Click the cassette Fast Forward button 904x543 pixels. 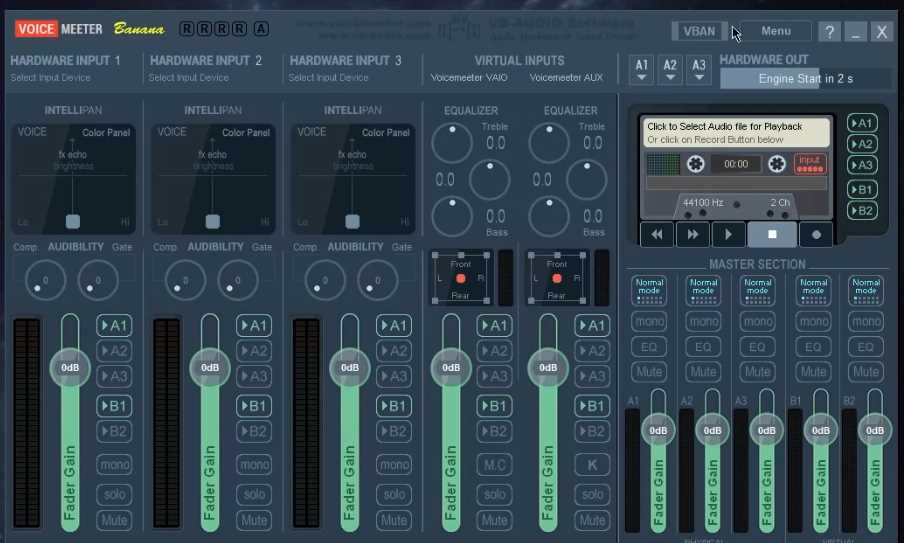[692, 235]
